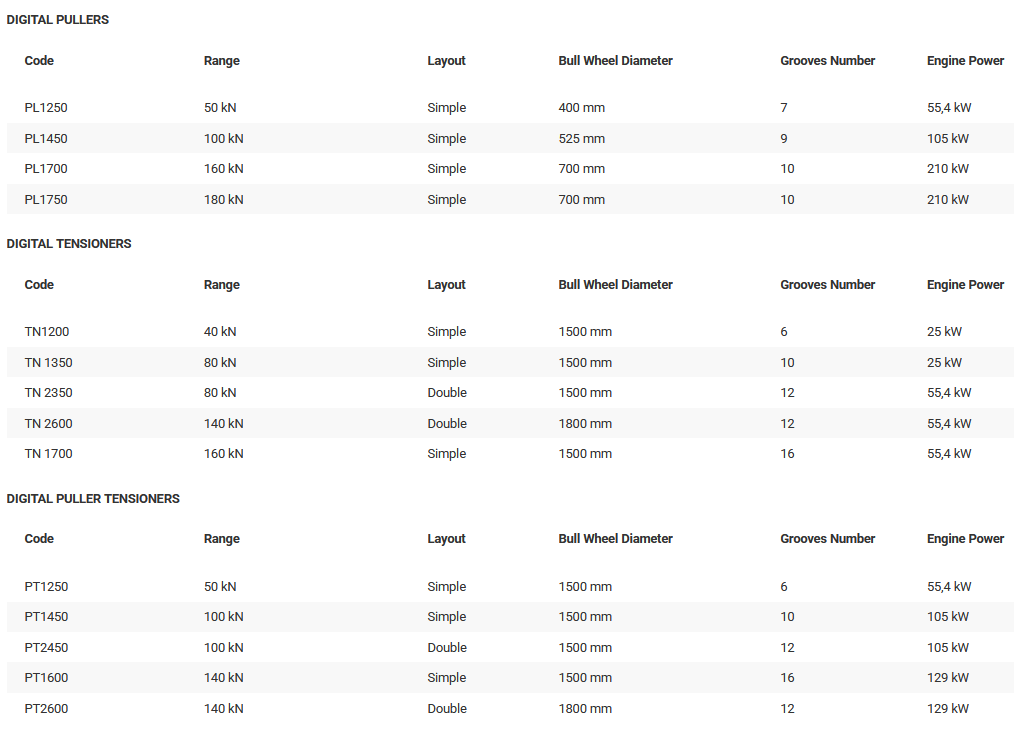Click Bull Wheel Diameter header in Pullers table
The height and width of the screenshot is (734, 1014).
click(615, 61)
